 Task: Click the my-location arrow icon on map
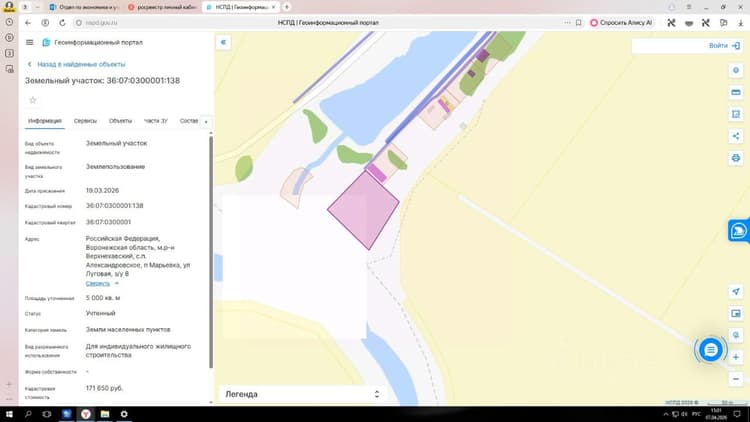(x=736, y=291)
